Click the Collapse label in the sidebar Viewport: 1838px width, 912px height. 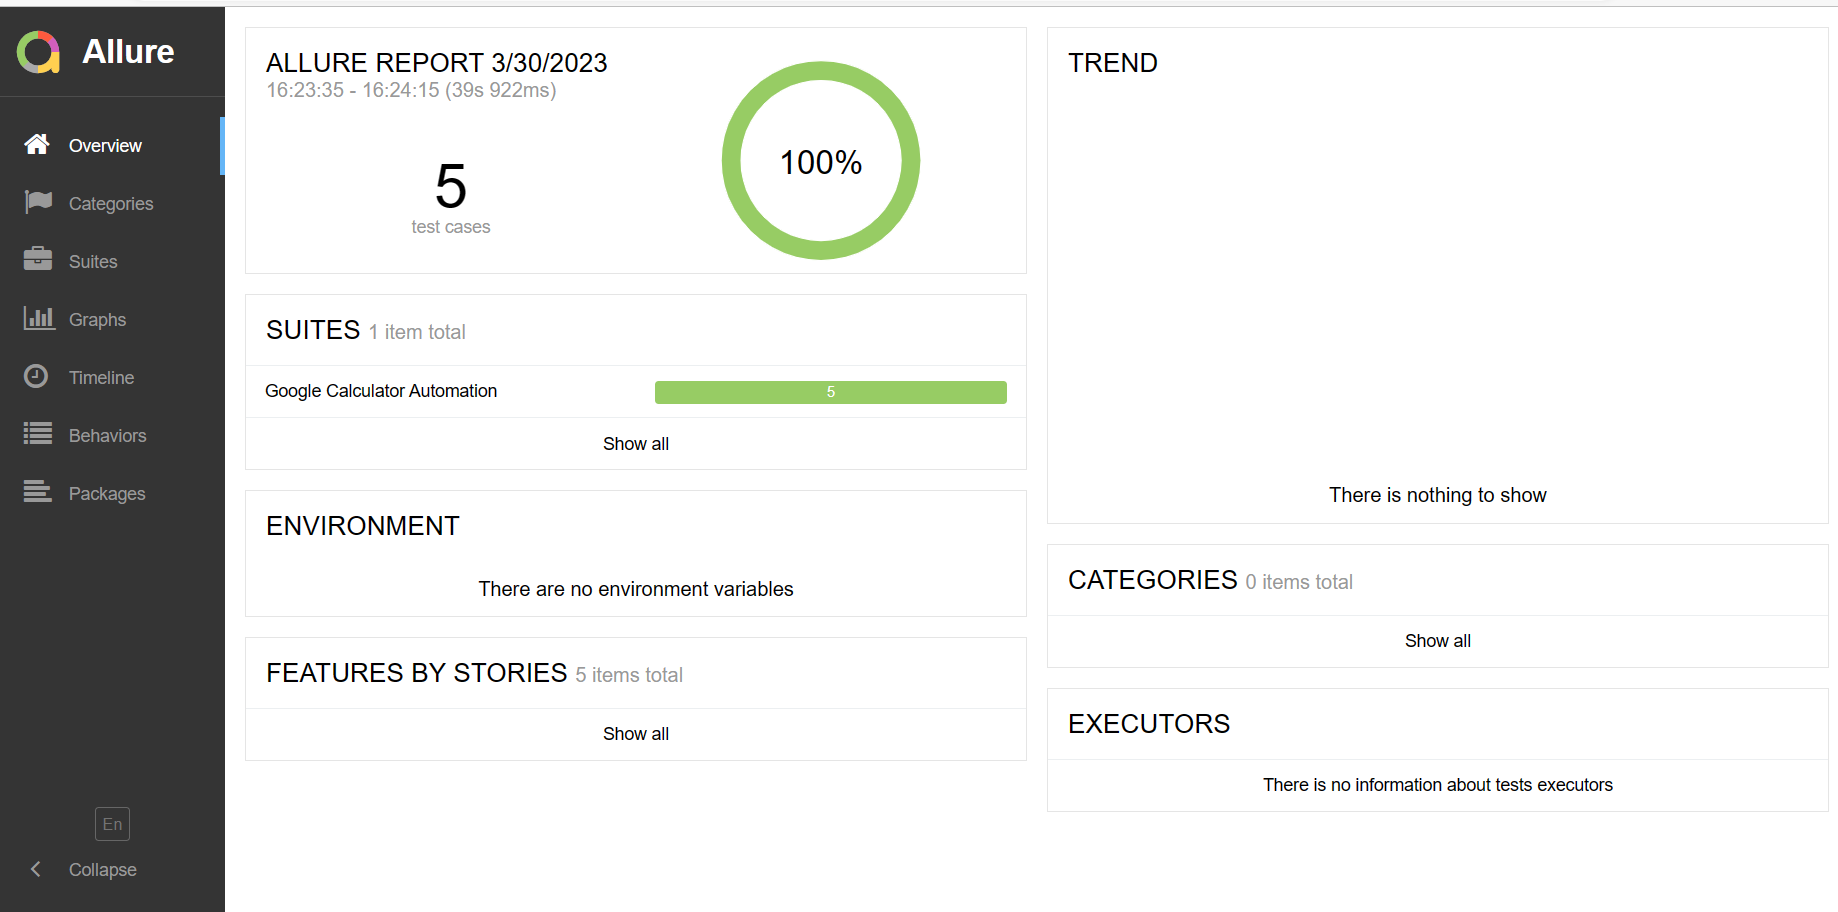tap(103, 870)
